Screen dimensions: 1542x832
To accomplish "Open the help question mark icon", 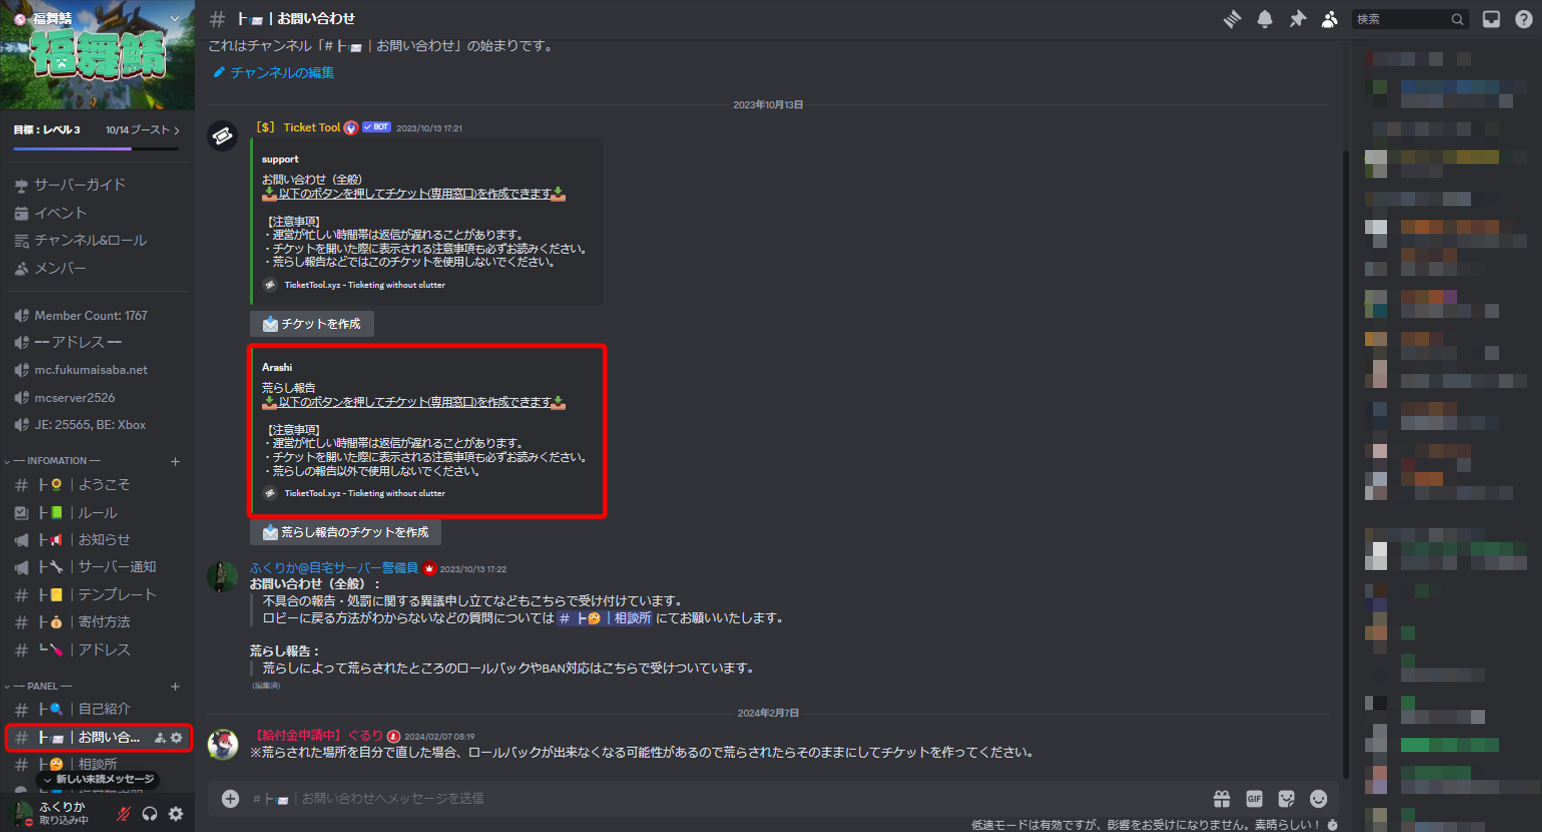I will coord(1523,19).
